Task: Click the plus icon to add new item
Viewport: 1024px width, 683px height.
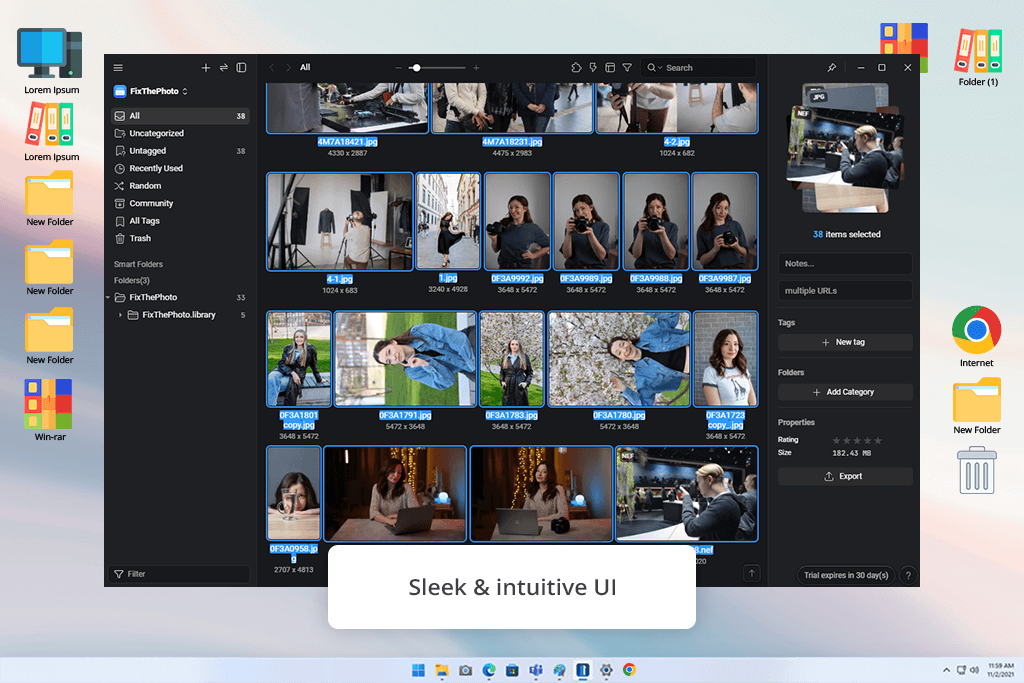Action: click(206, 68)
